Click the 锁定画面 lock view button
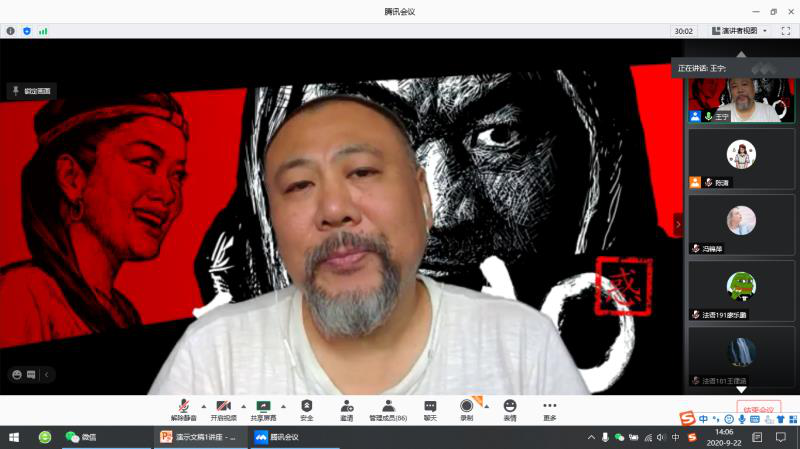This screenshot has height=449, width=800. [31, 91]
